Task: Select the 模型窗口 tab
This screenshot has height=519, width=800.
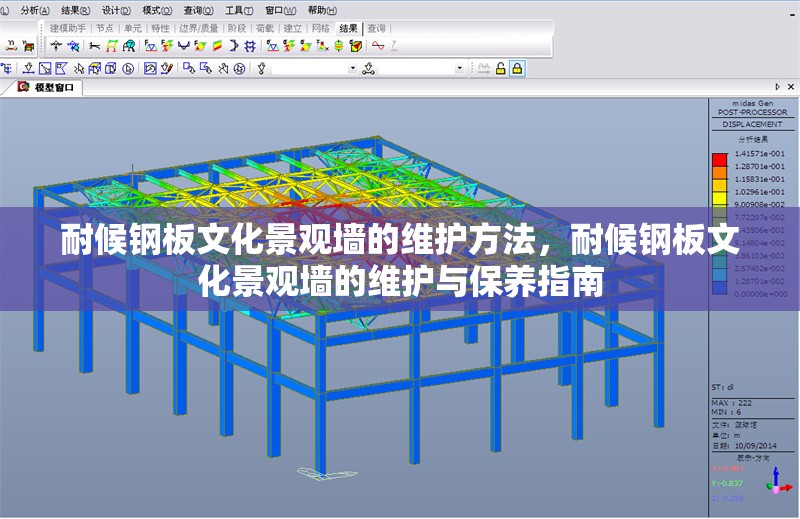Action: click(x=52, y=87)
